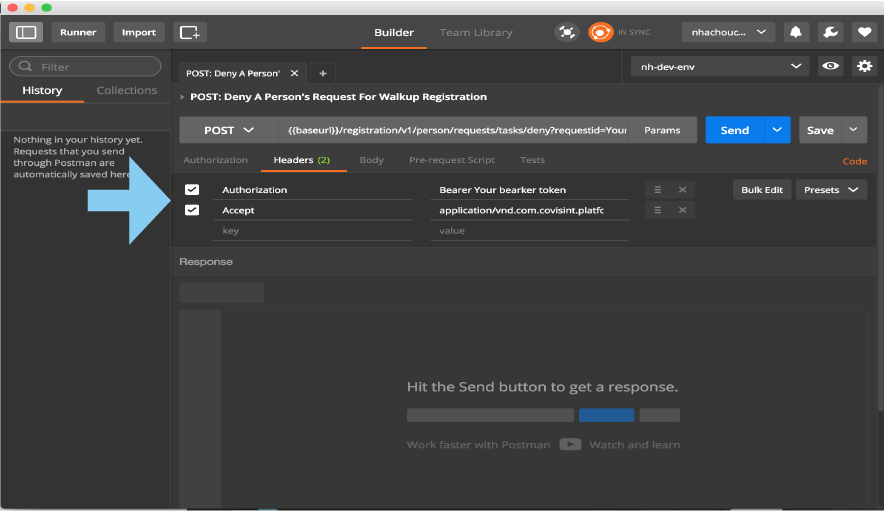Toggle the sidebar panel icon
Image resolution: width=884 pixels, height=511 pixels.
tap(26, 32)
